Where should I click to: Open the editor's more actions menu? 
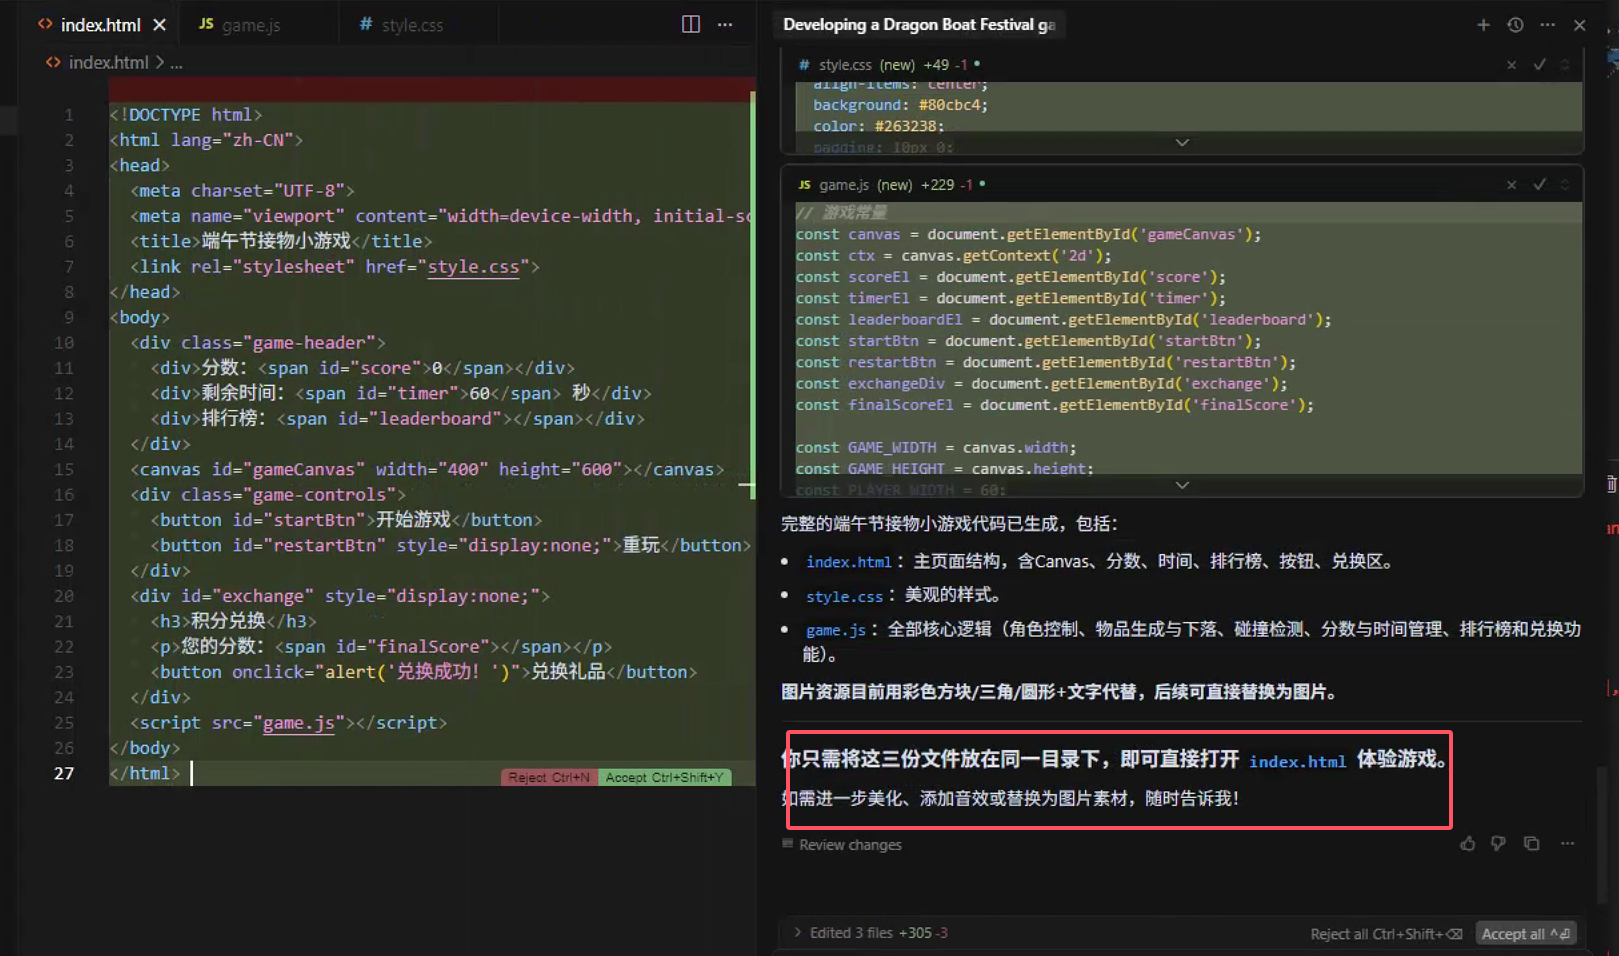[x=725, y=24]
